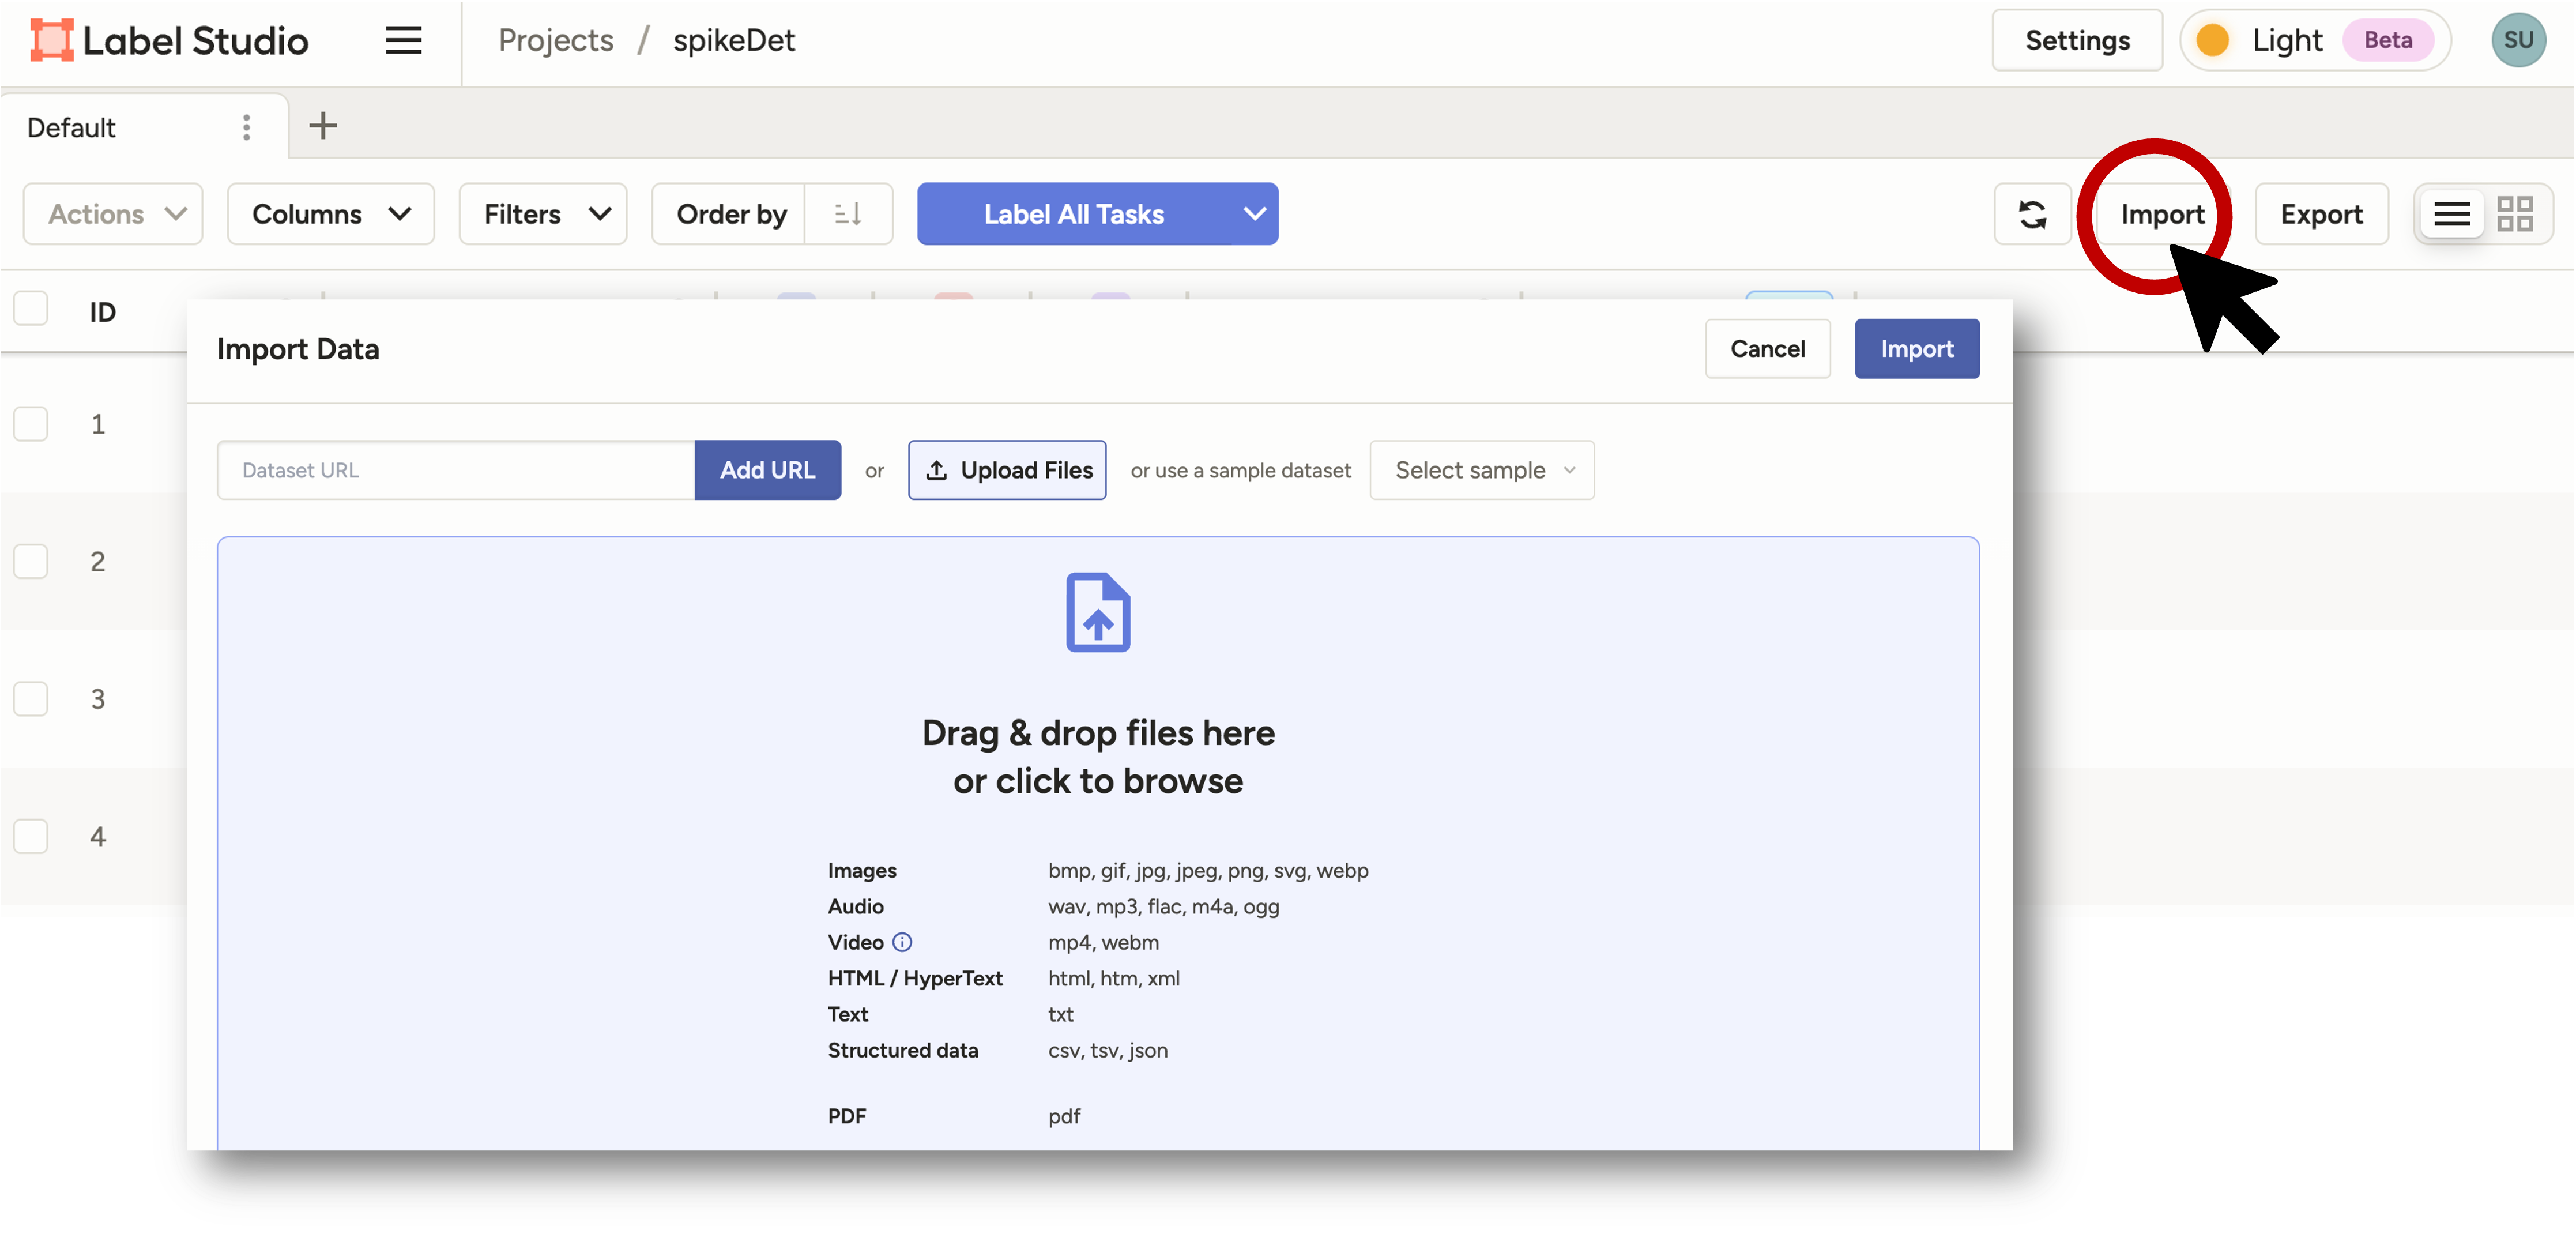Switch to grid view
Viewport: 2576px width, 1234px height.
tap(2514, 214)
